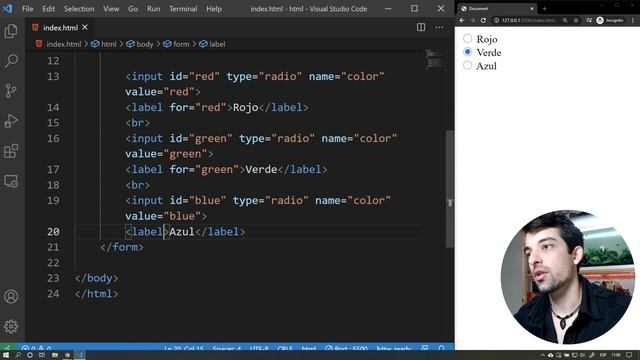The width and height of the screenshot is (640, 360).
Task: Click the editor vertical scrollbar
Action: (x=449, y=189)
